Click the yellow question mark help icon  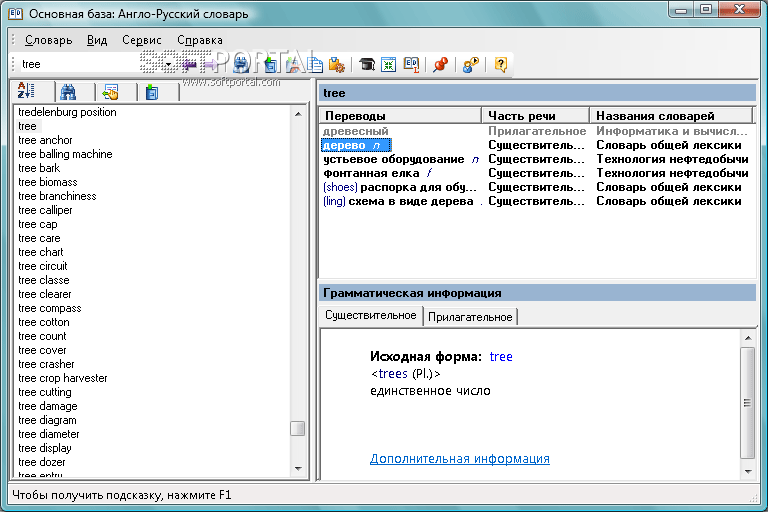pyautogui.click(x=501, y=65)
